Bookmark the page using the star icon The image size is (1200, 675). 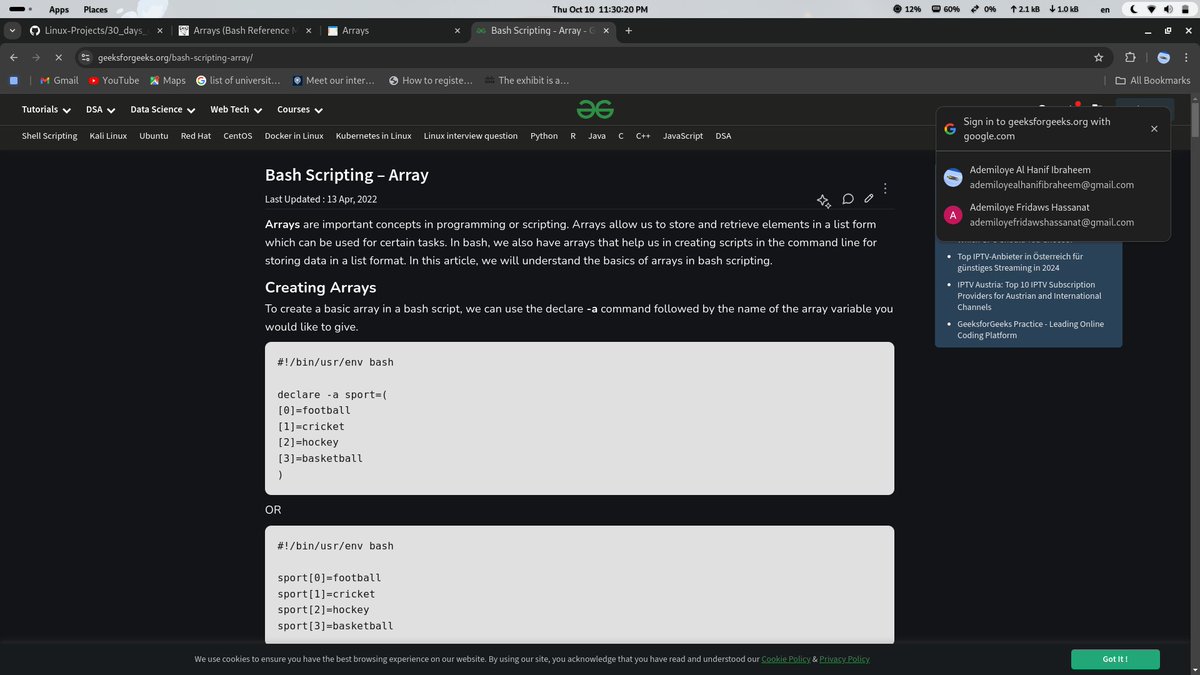point(1097,57)
